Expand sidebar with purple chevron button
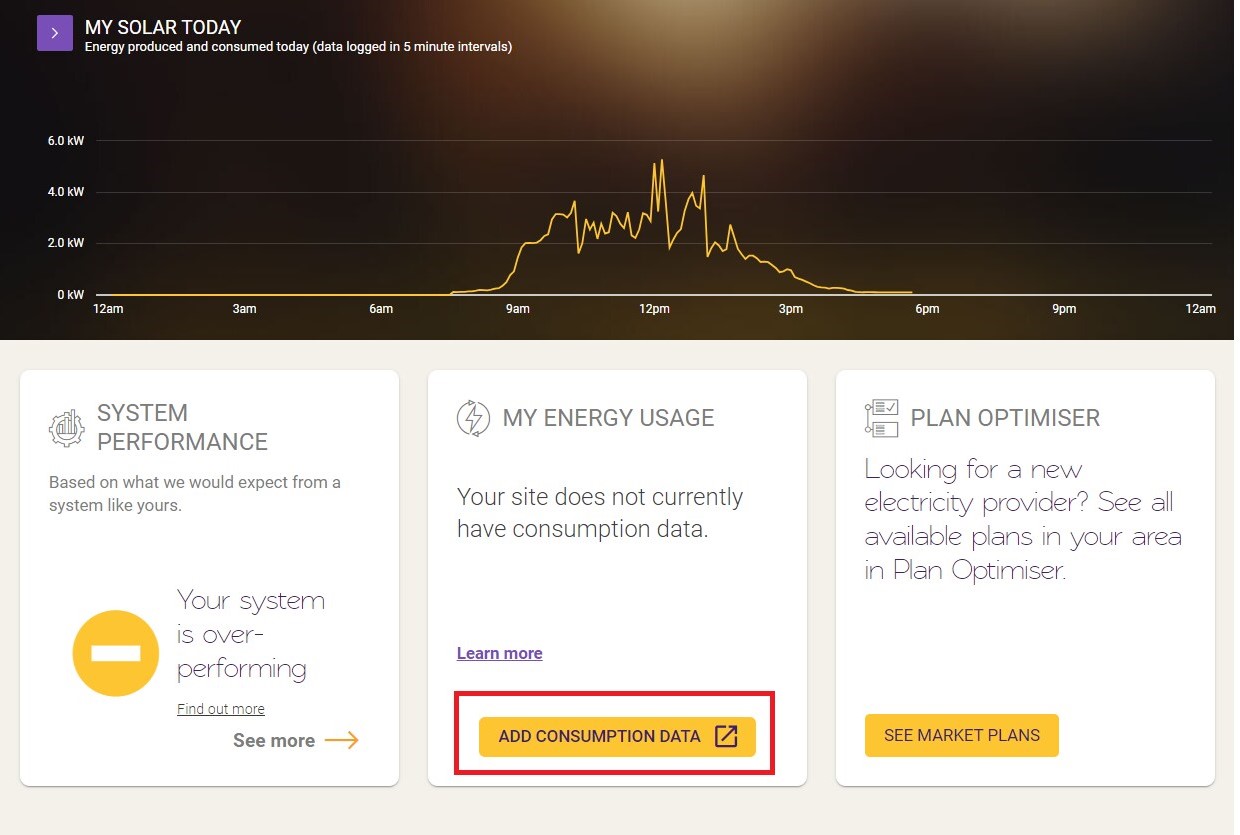 pyautogui.click(x=55, y=33)
